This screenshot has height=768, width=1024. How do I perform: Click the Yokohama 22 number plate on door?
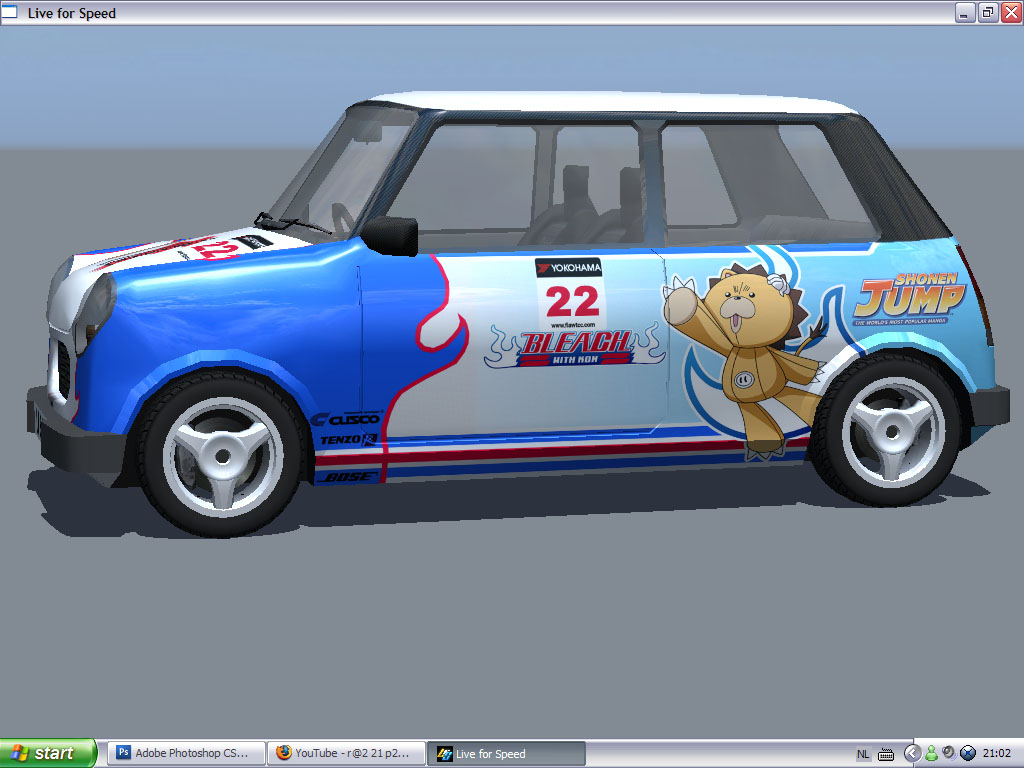[x=569, y=293]
